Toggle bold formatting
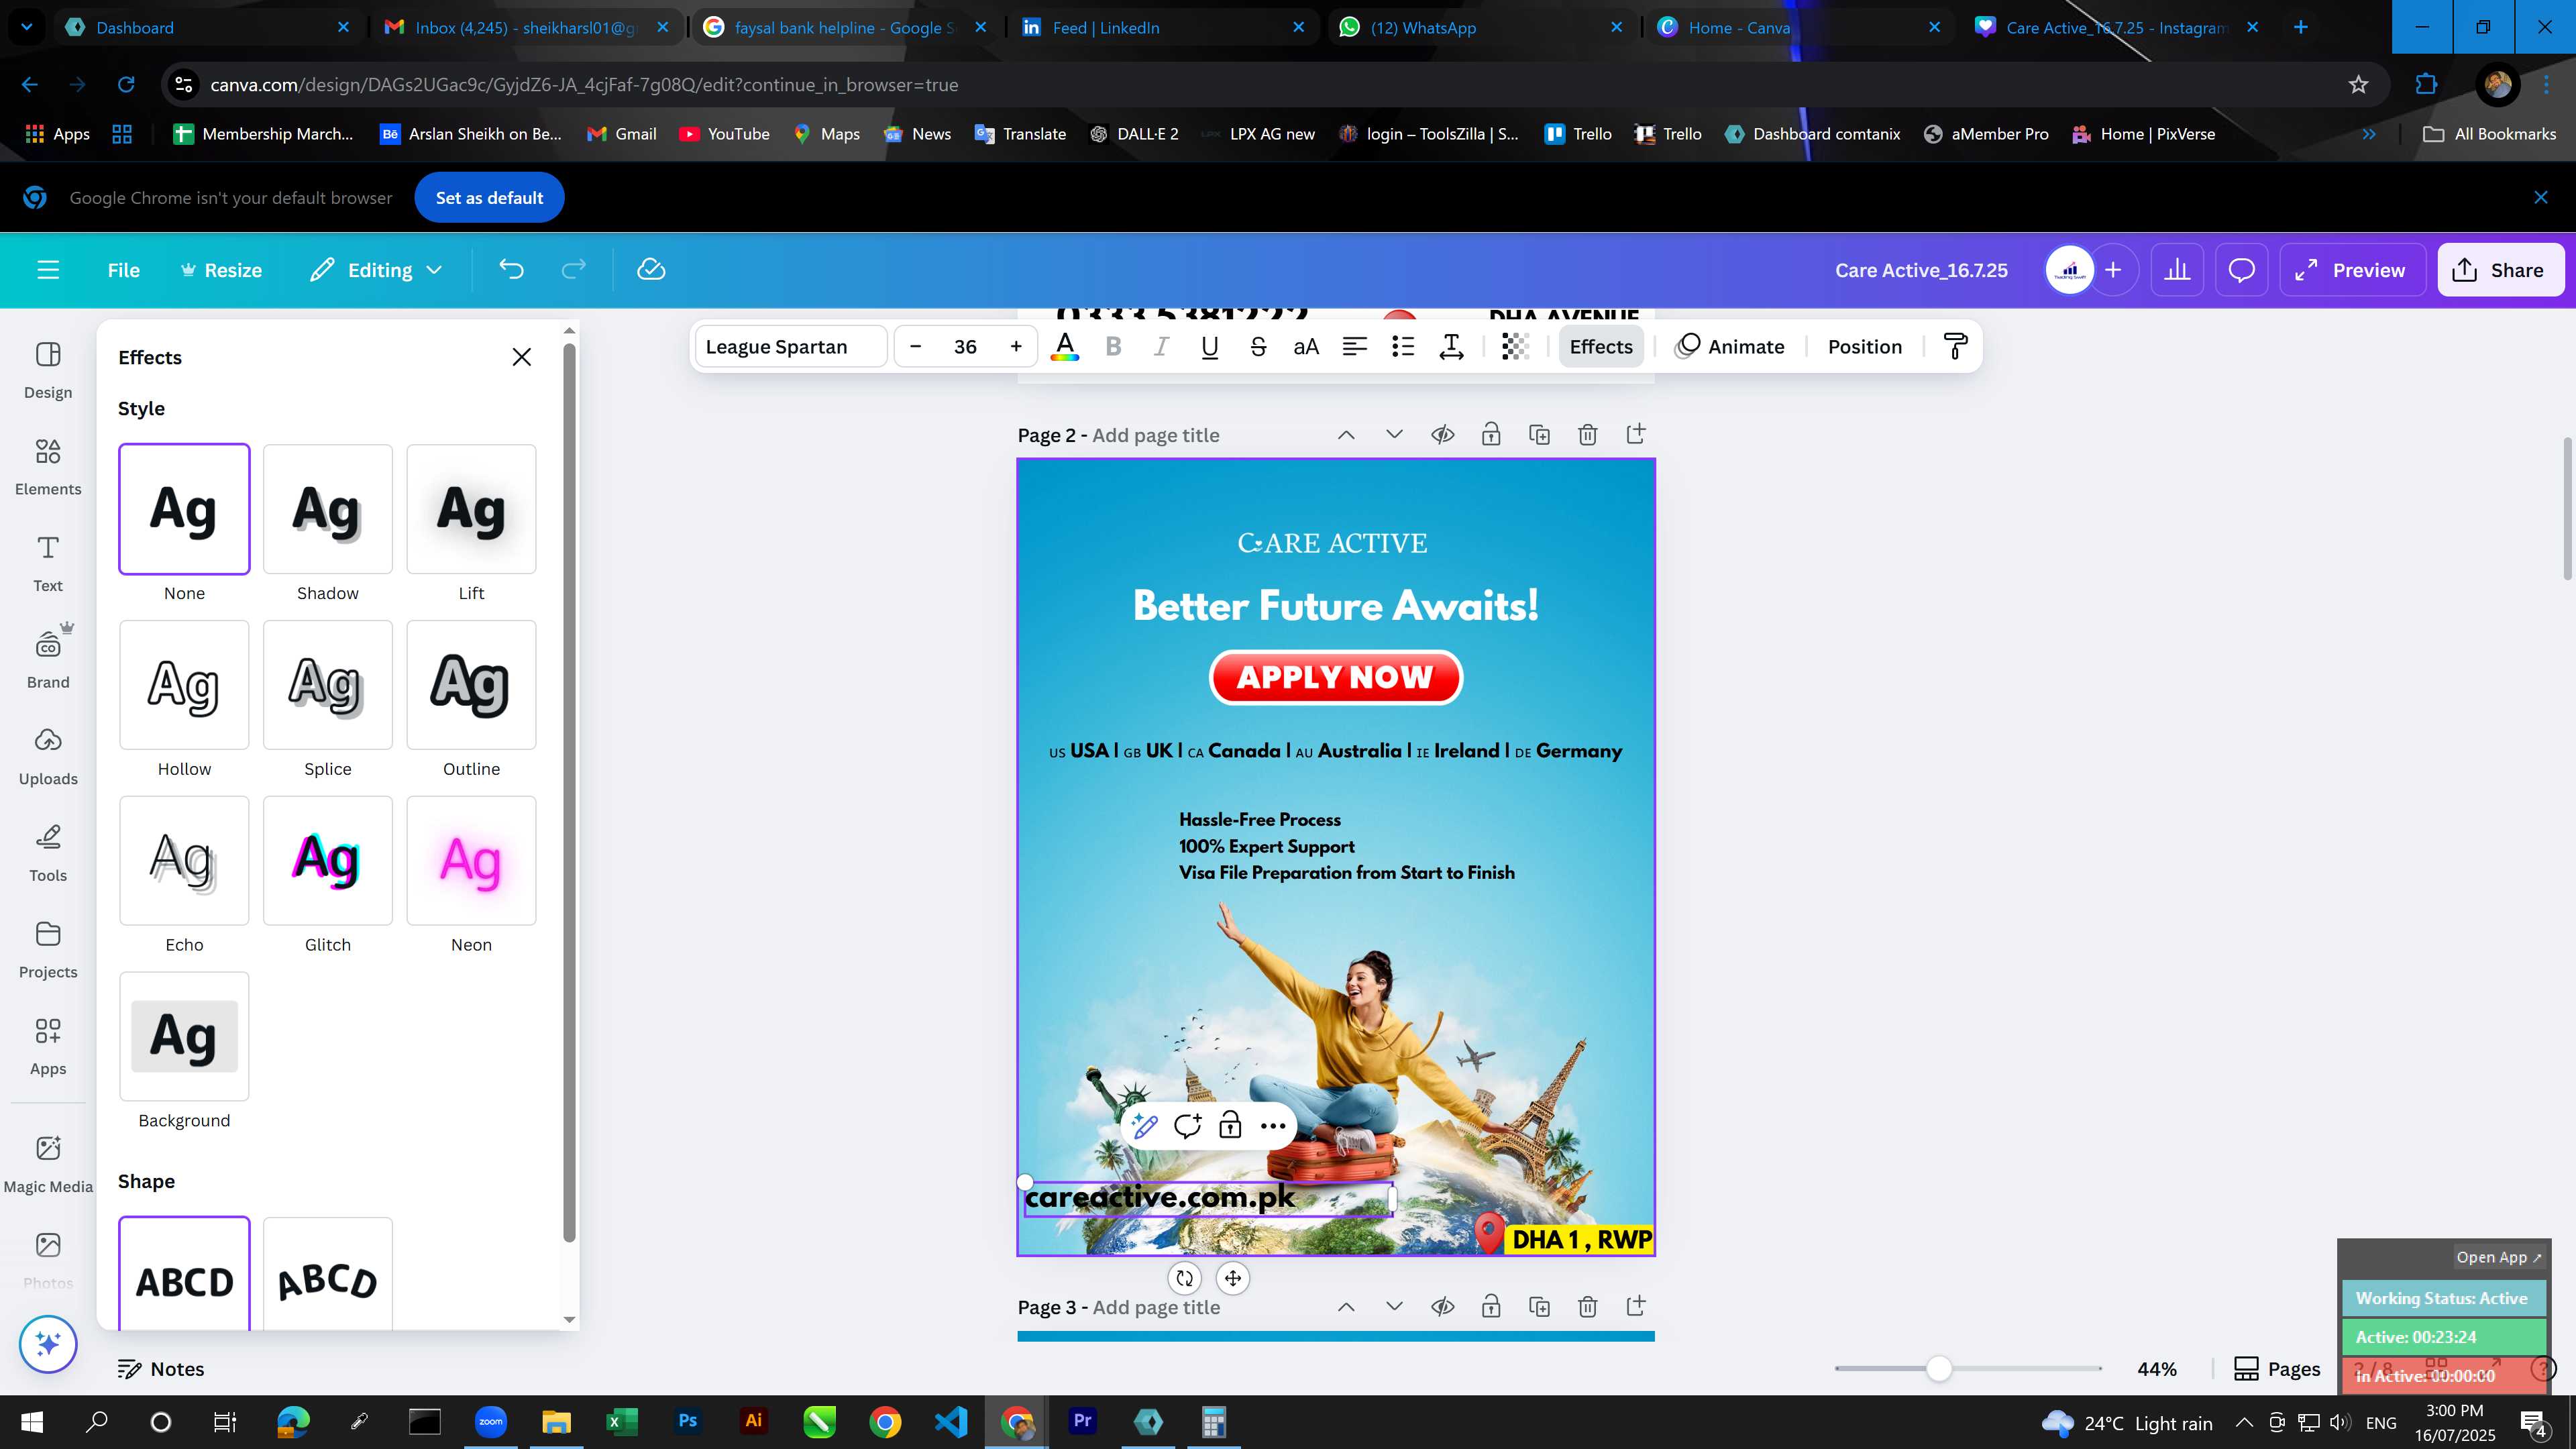Viewport: 2576px width, 1449px height. (1113, 346)
